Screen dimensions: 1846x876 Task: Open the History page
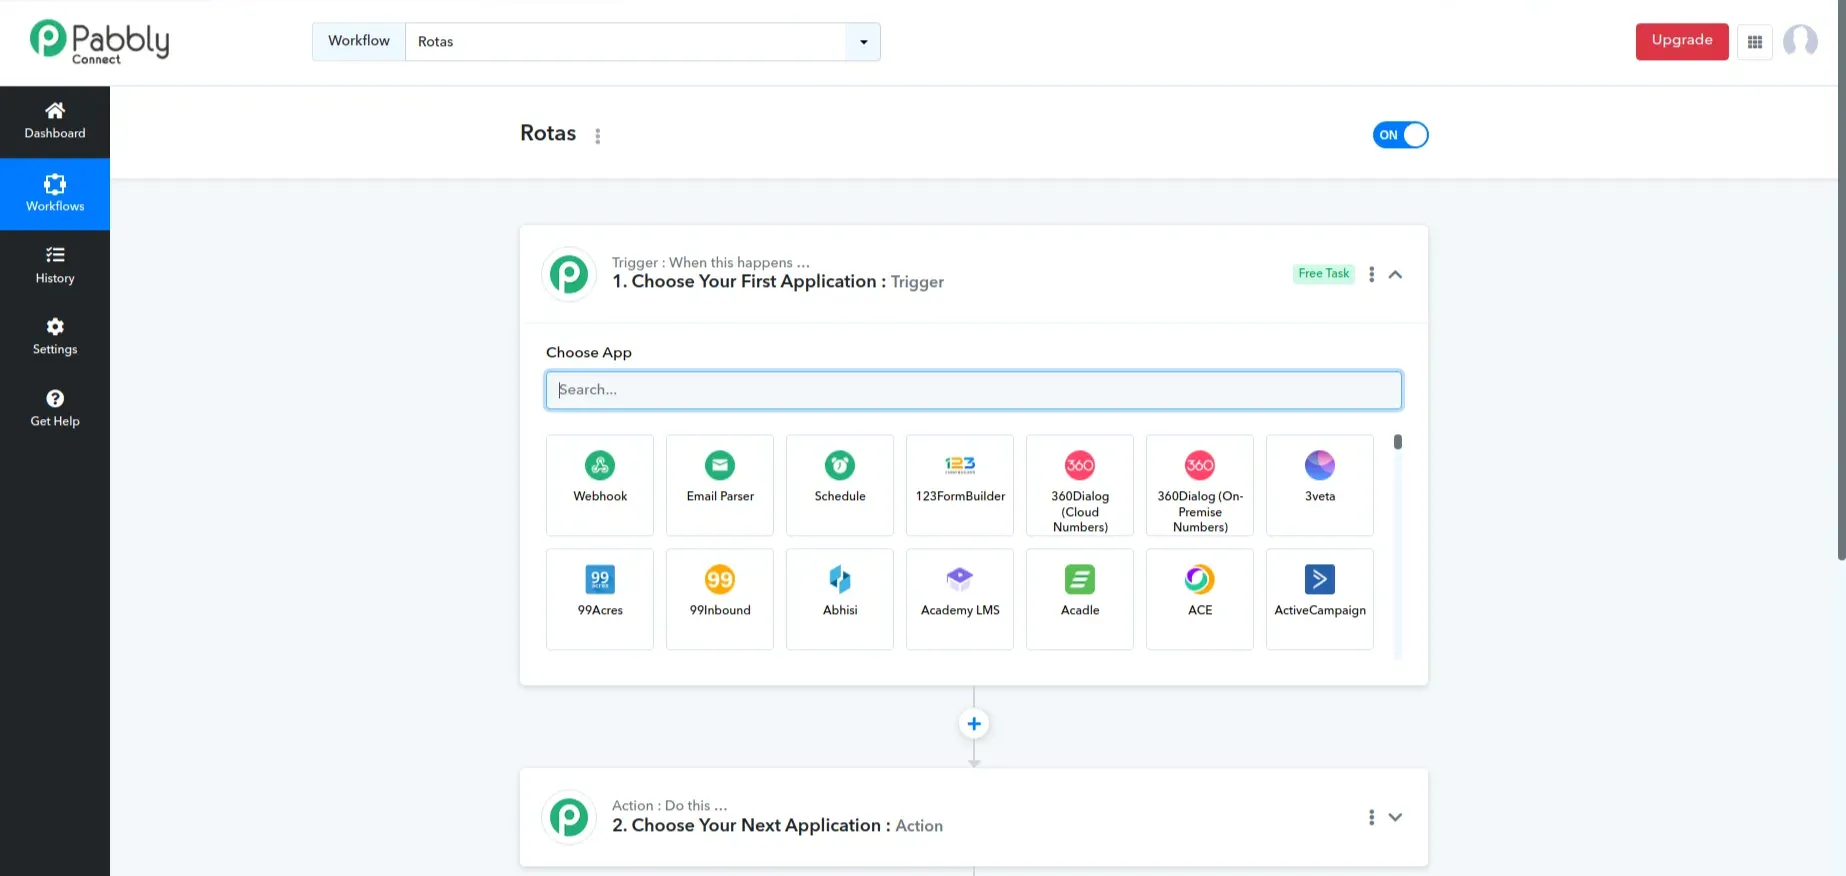(x=55, y=265)
